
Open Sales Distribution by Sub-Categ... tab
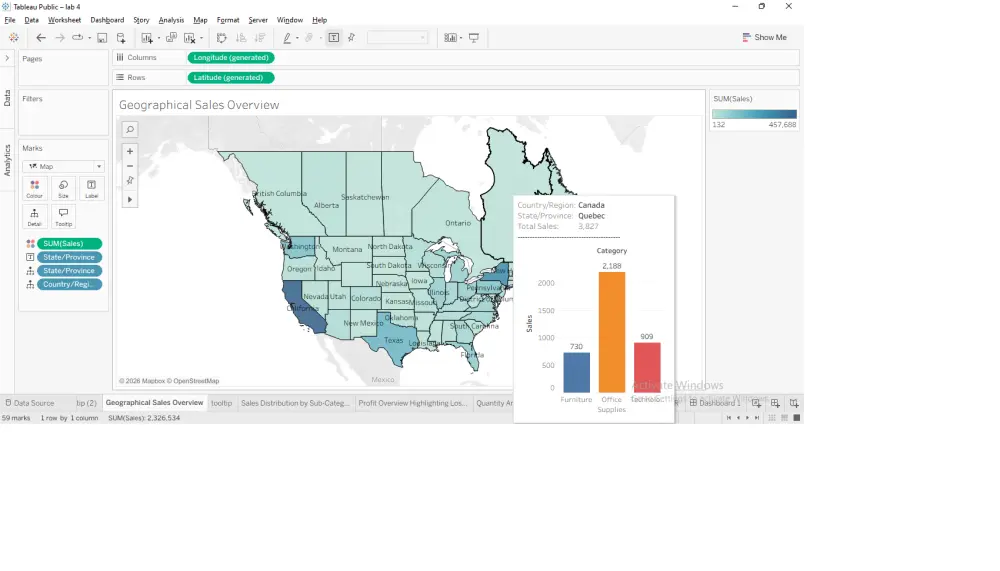coord(295,403)
